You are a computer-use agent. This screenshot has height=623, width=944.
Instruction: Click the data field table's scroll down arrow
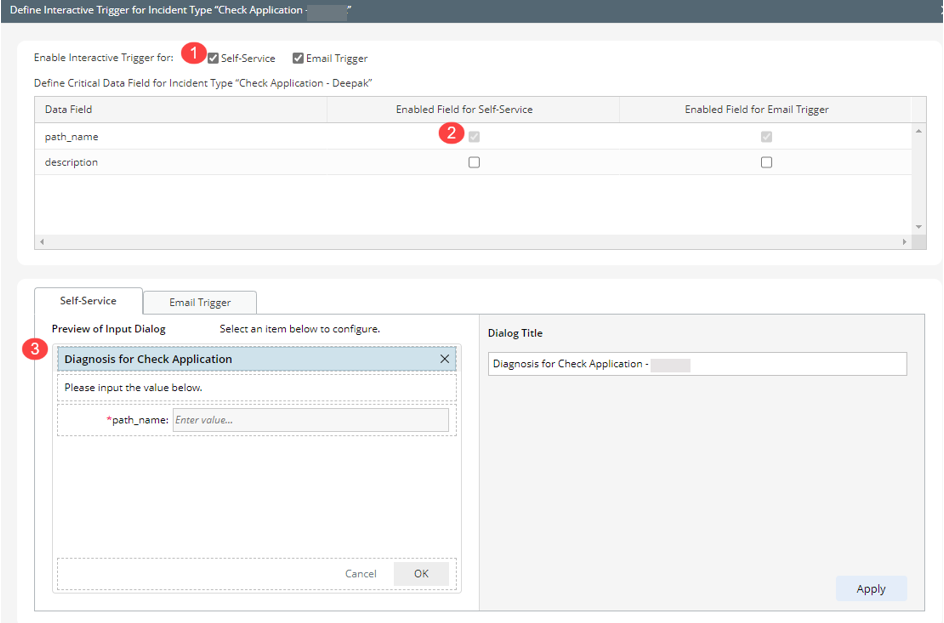click(919, 227)
